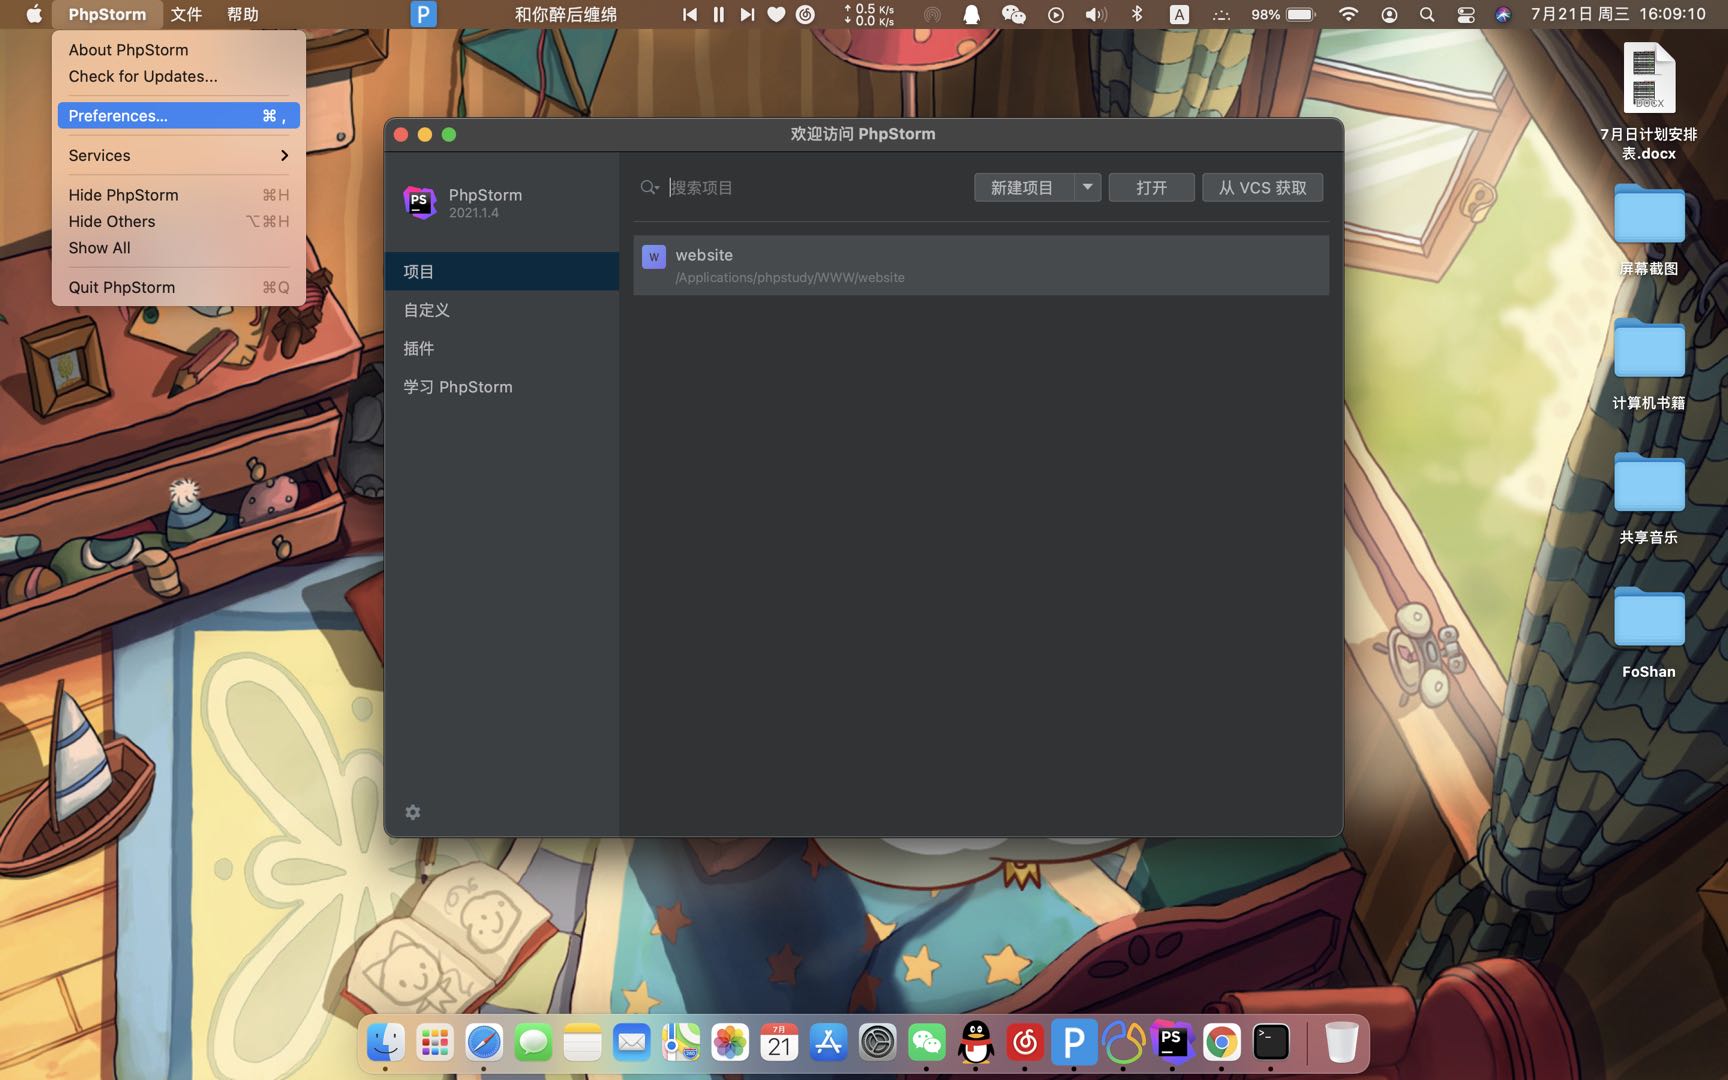Viewport: 1728px width, 1080px height.
Task: Switch input source via A icon
Action: pos(1179,14)
